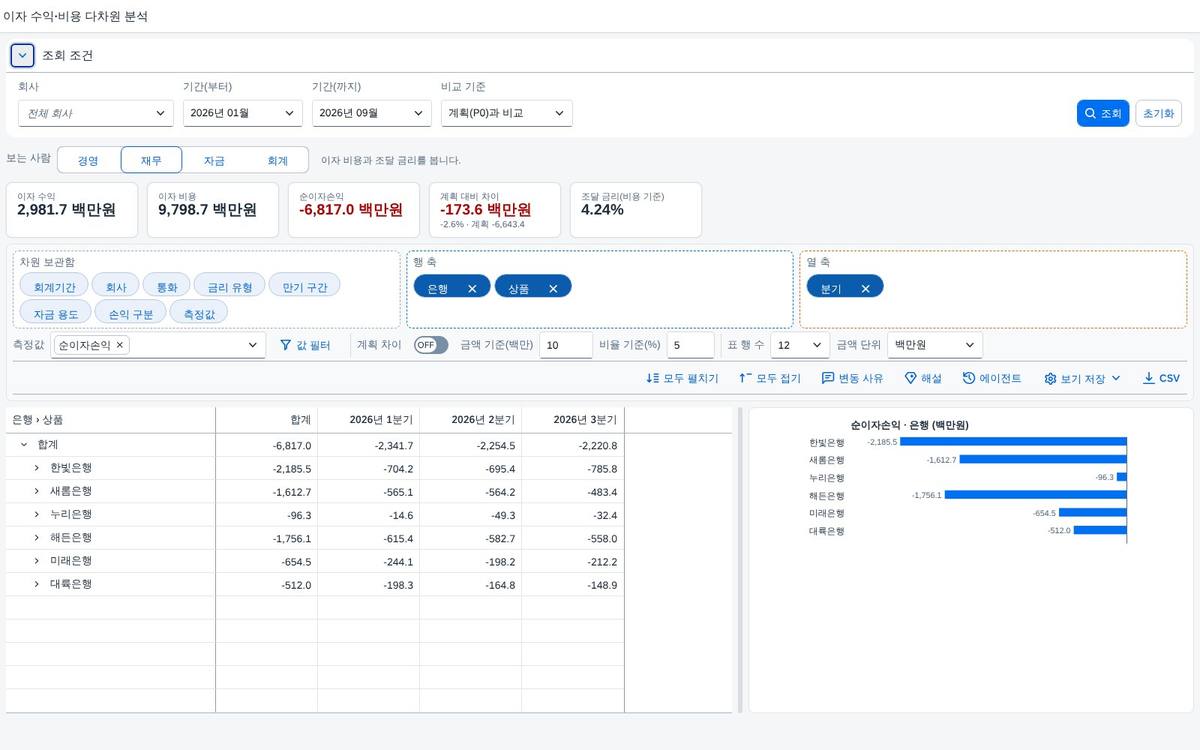Select the 재무 viewer role
1200x750 pixels.
151,160
